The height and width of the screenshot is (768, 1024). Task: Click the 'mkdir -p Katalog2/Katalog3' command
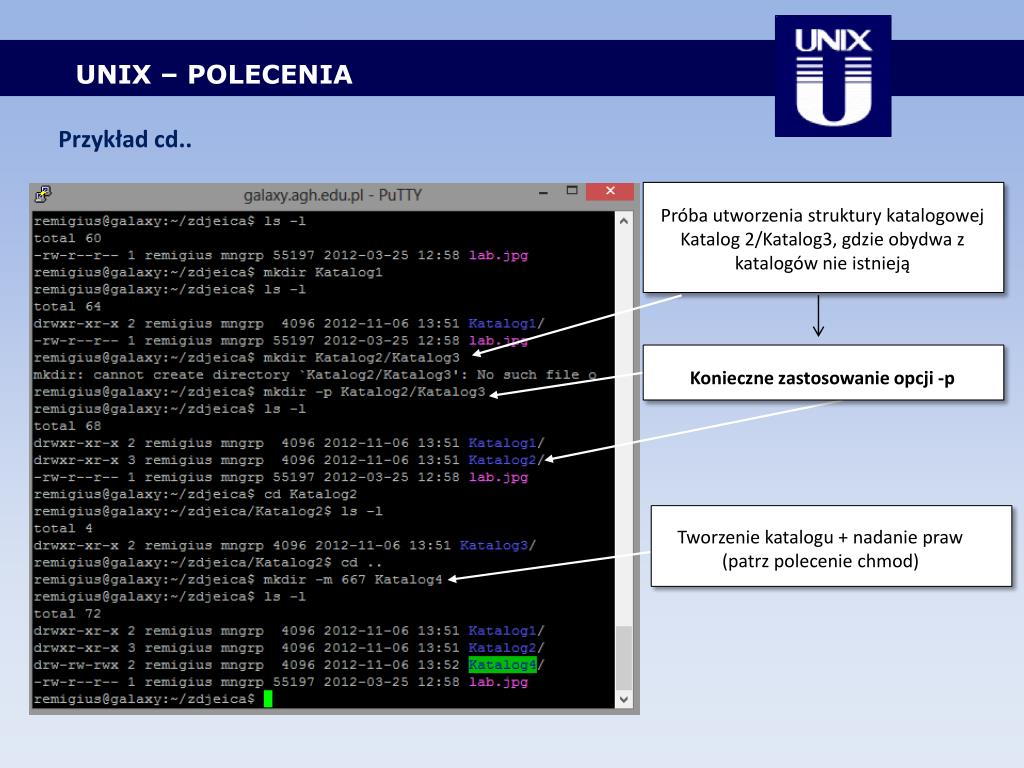point(374,392)
